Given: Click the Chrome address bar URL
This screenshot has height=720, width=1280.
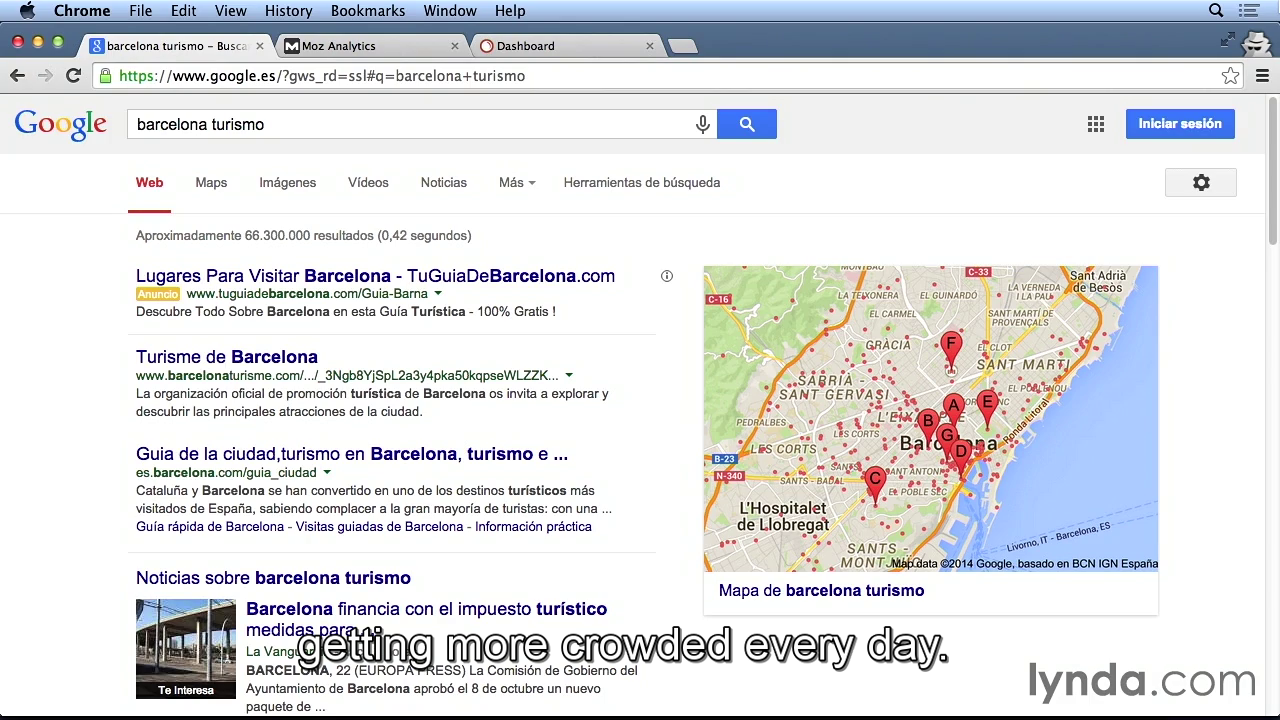Looking at the screenshot, I should coord(321,76).
